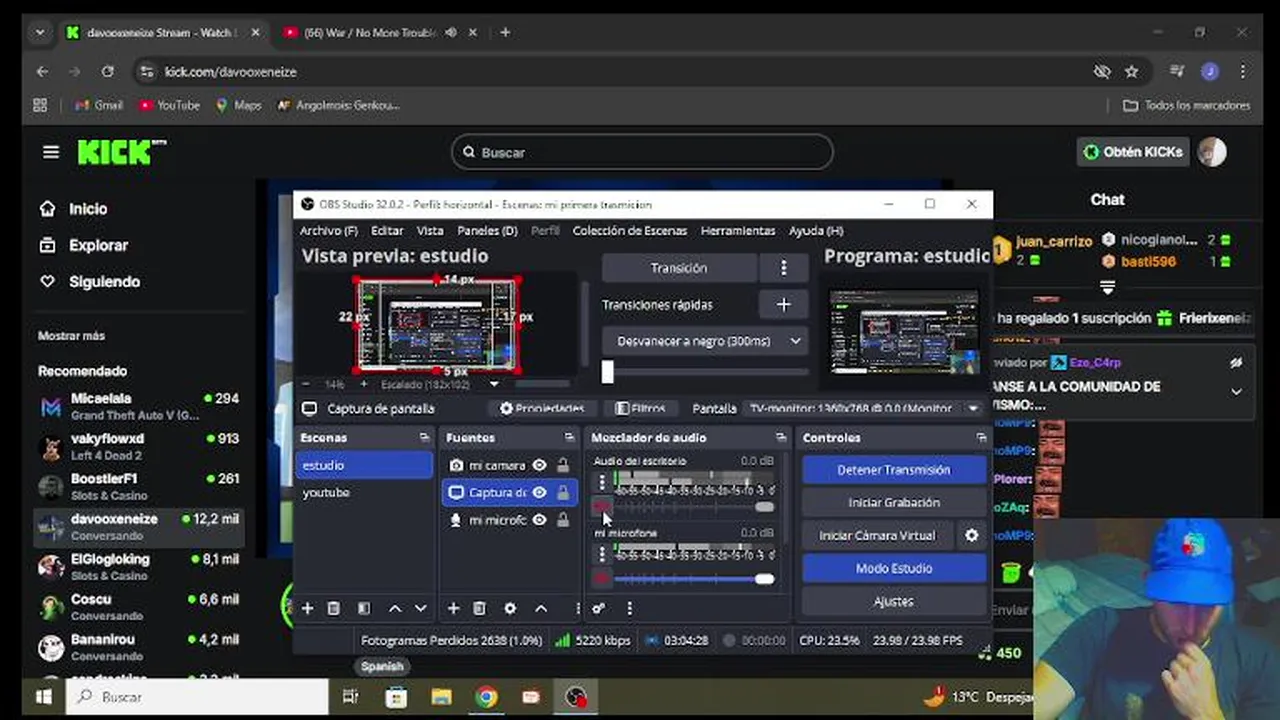
Task: Undock the Controles panel
Action: tap(981, 438)
